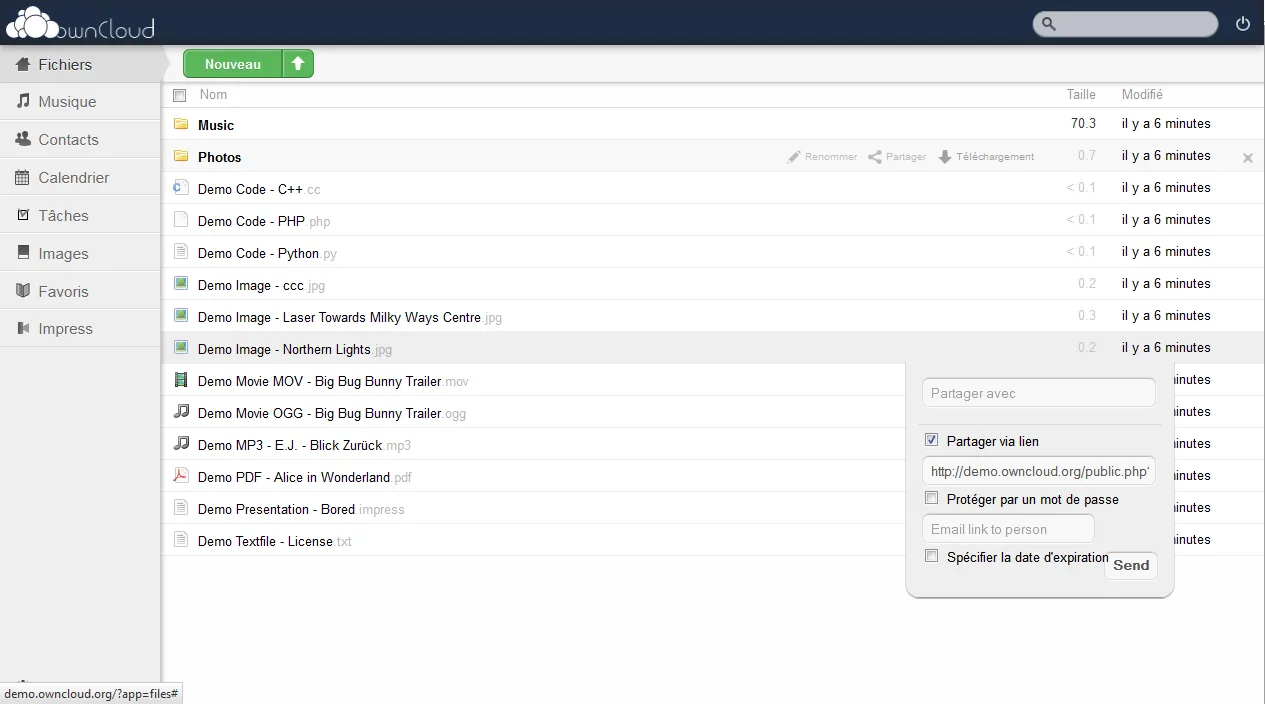
Task: Enable Spécifier la date d'expiration
Action: [x=932, y=556]
